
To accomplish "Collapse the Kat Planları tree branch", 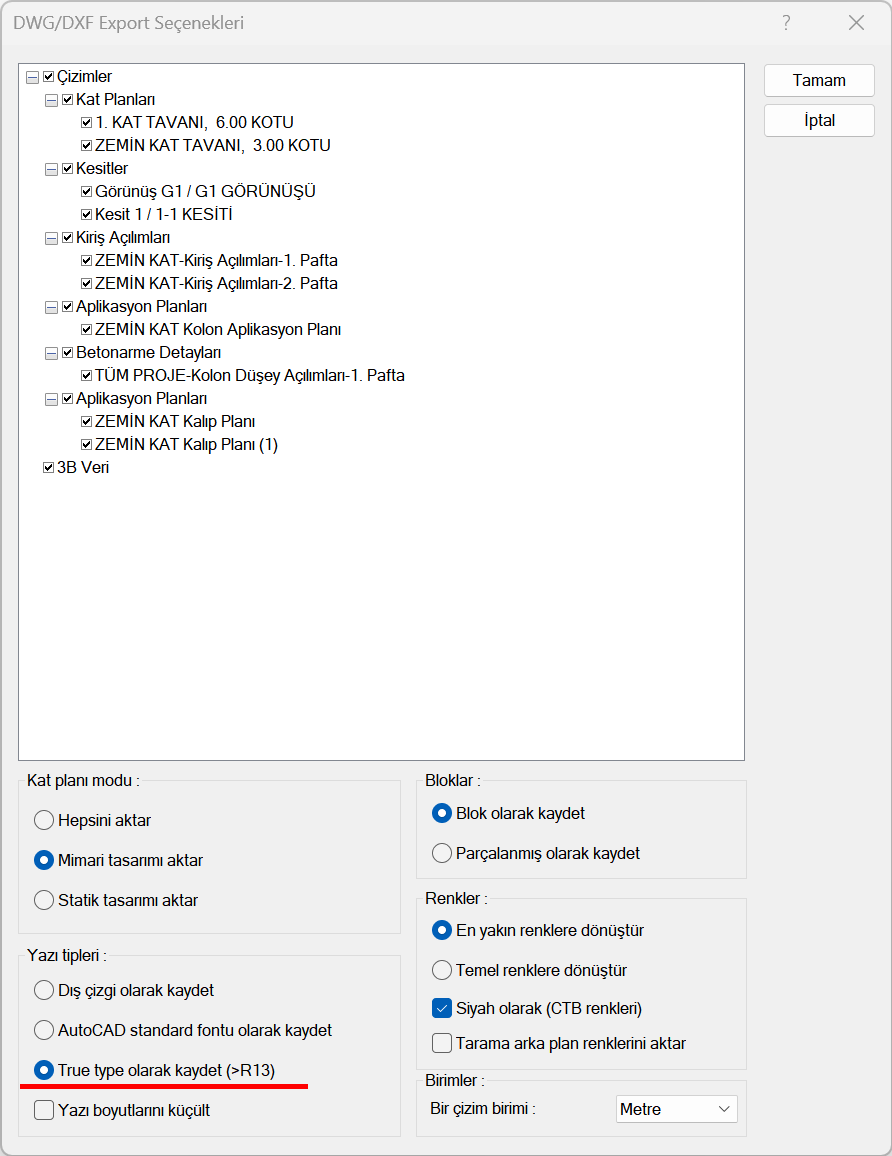I will [52, 100].
